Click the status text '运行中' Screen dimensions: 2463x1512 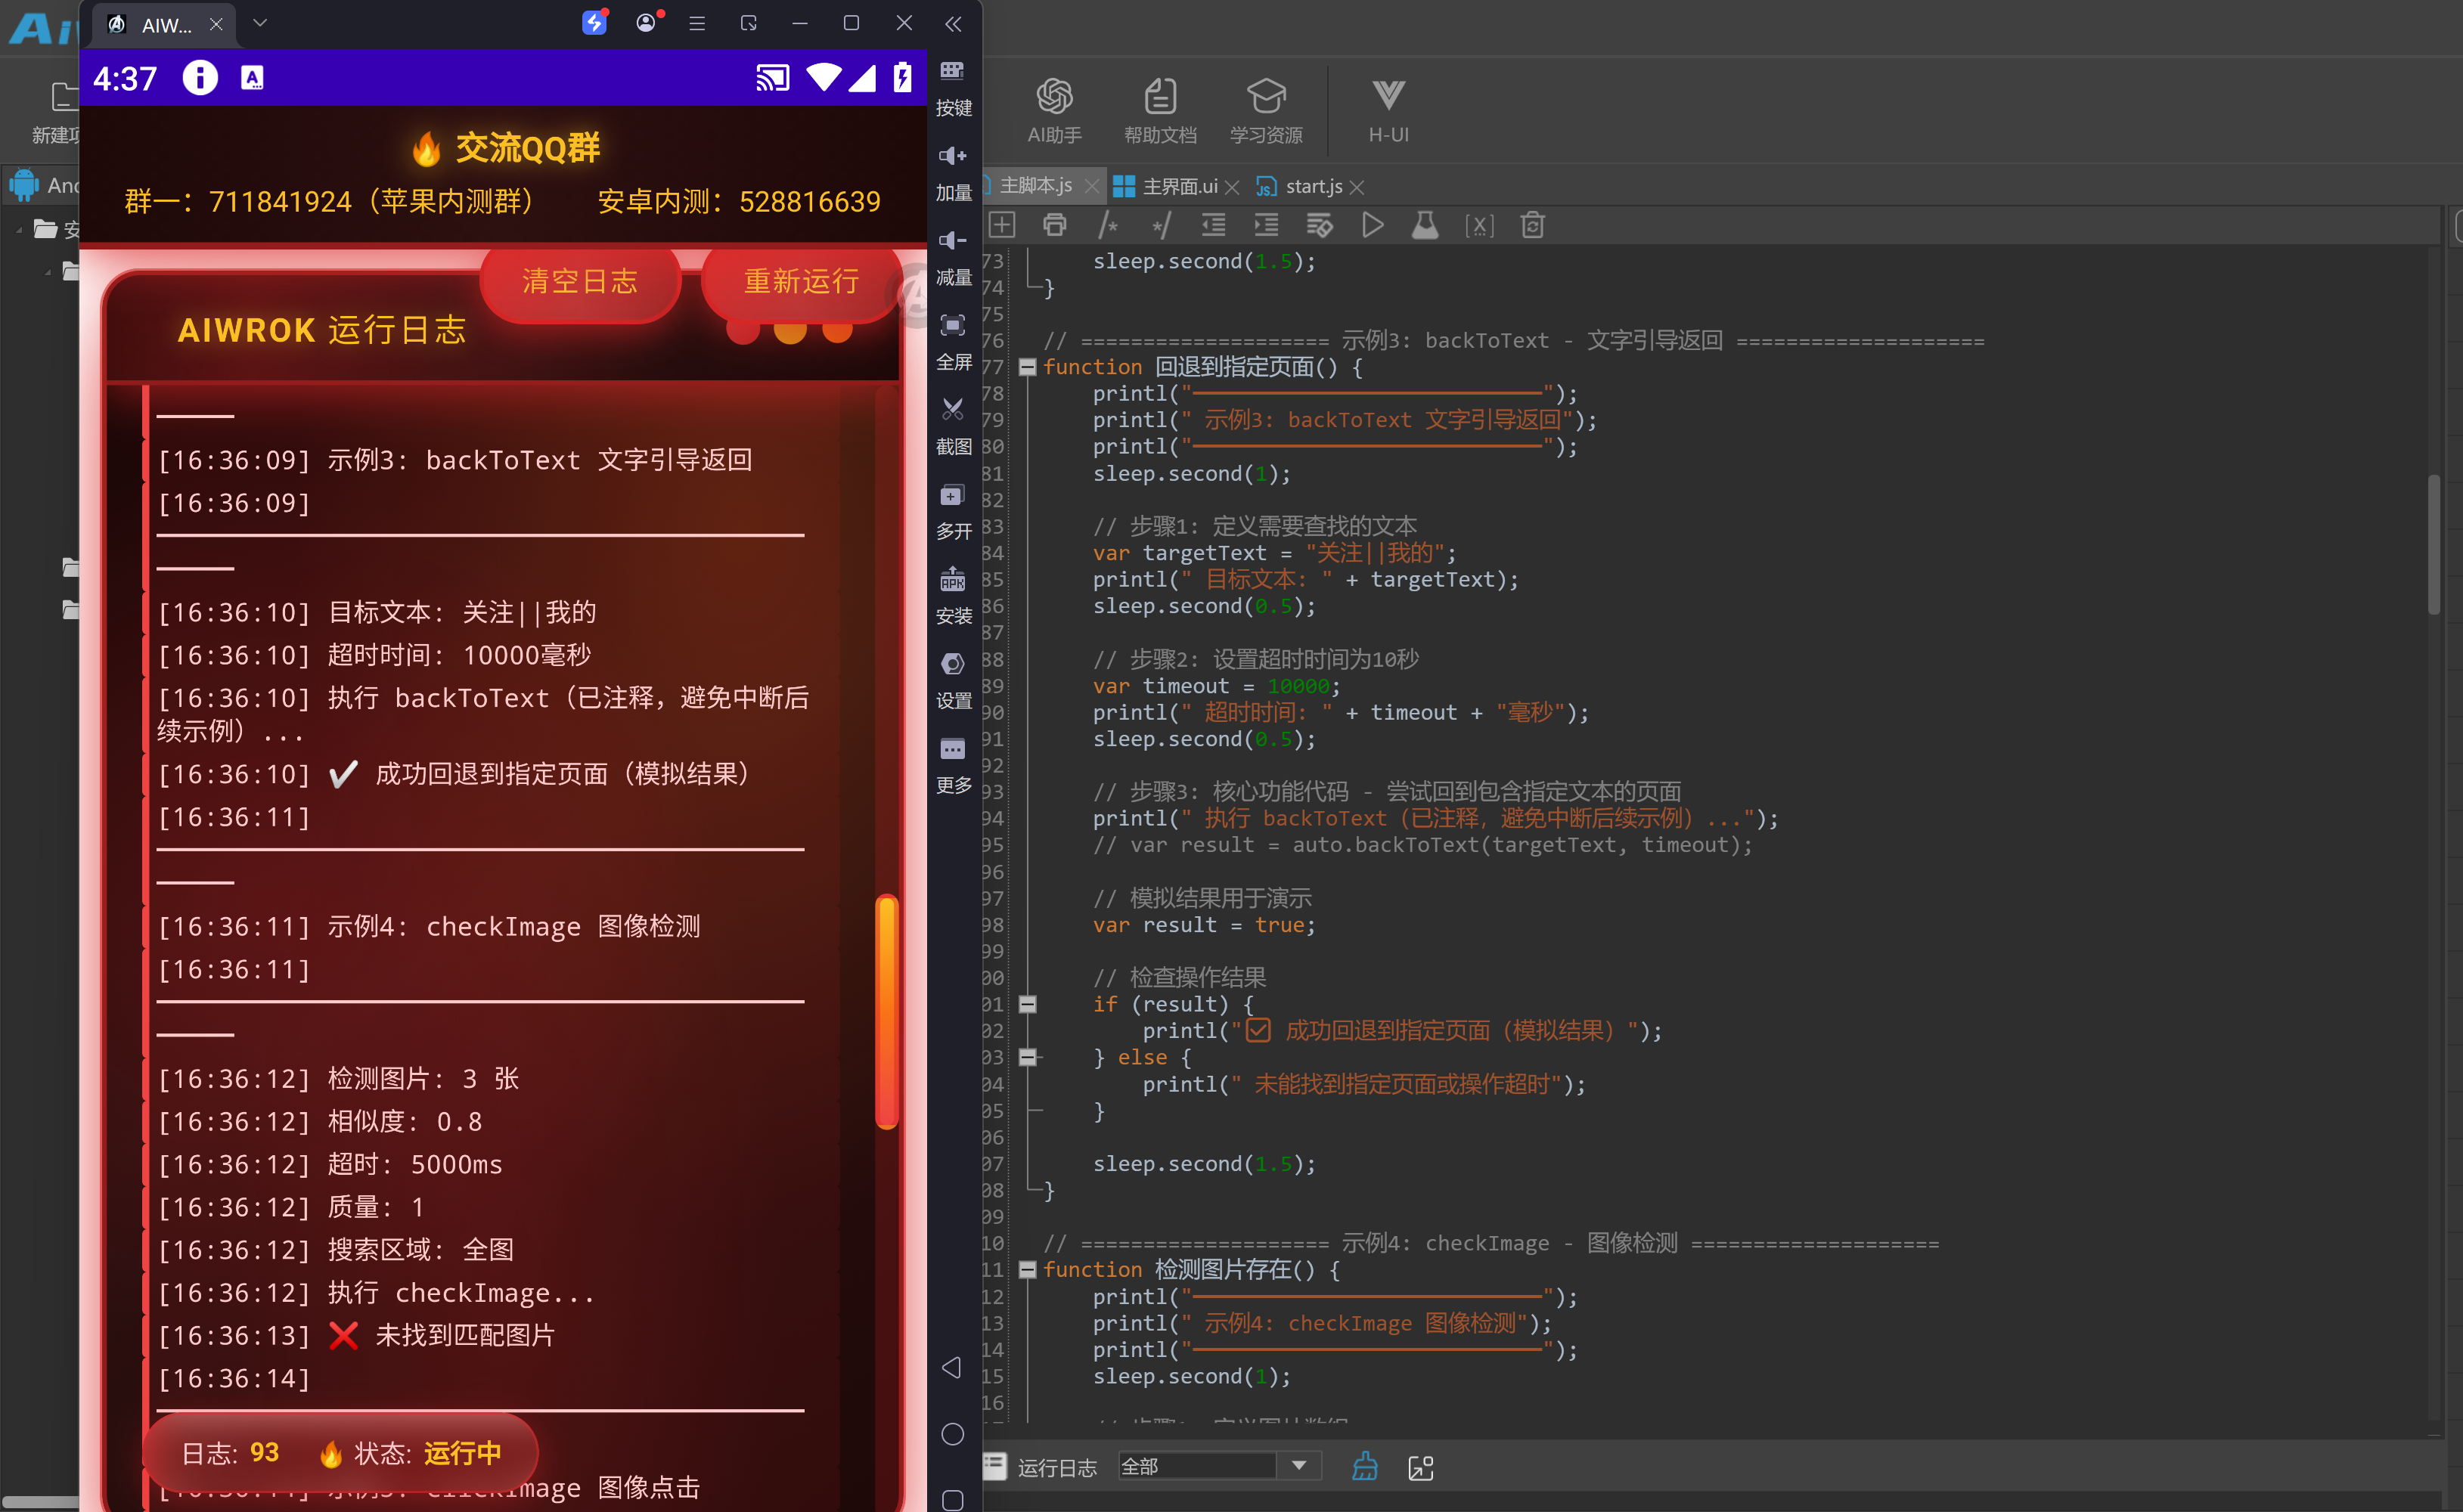coord(463,1453)
